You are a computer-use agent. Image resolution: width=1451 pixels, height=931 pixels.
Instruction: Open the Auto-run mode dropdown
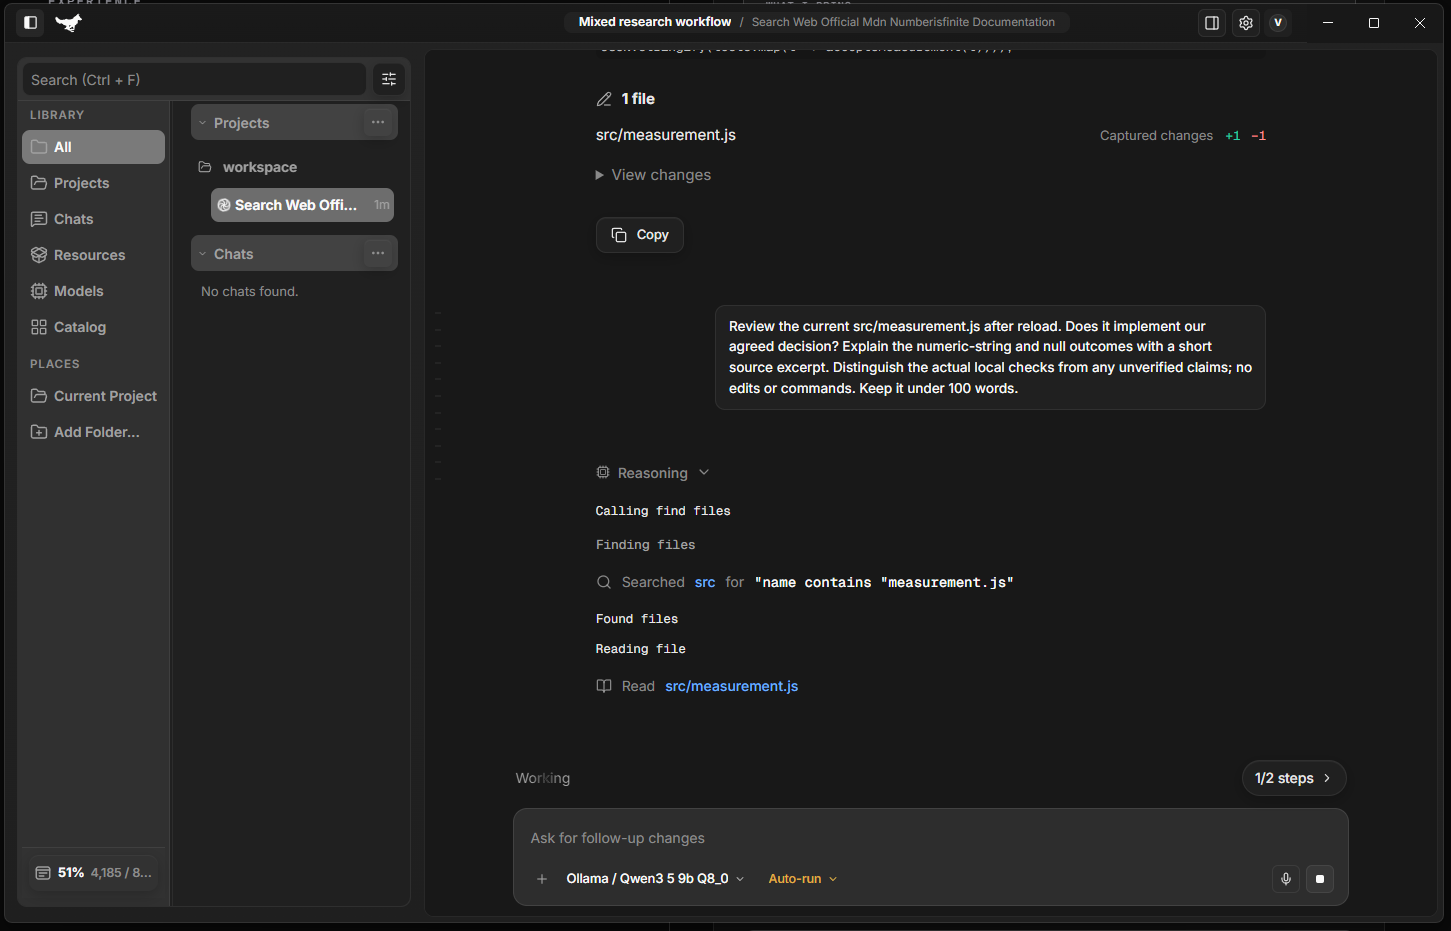click(x=803, y=879)
